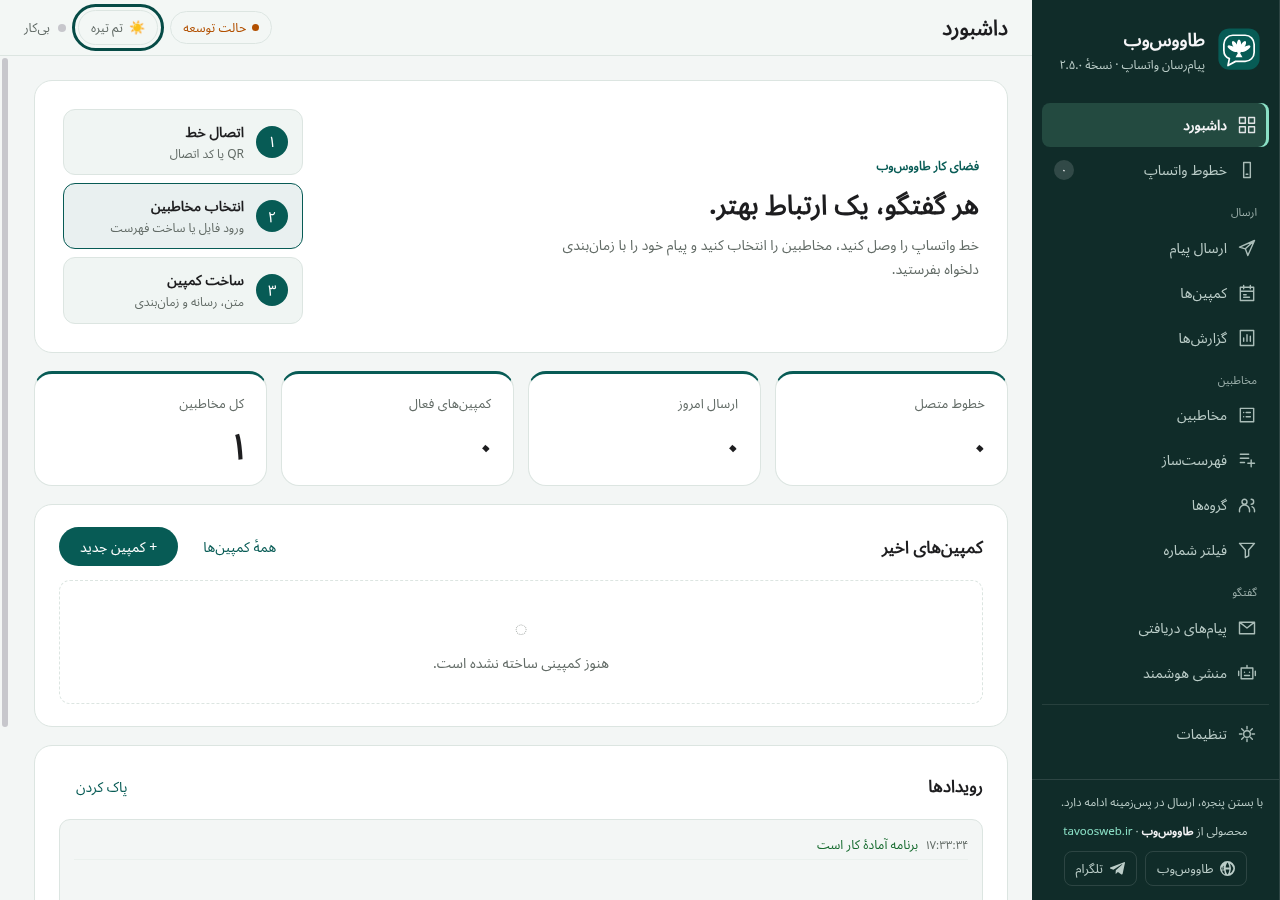Click the people icon next to گروه‌ها
Image resolution: width=1280 pixels, height=900 pixels.
(1247, 505)
